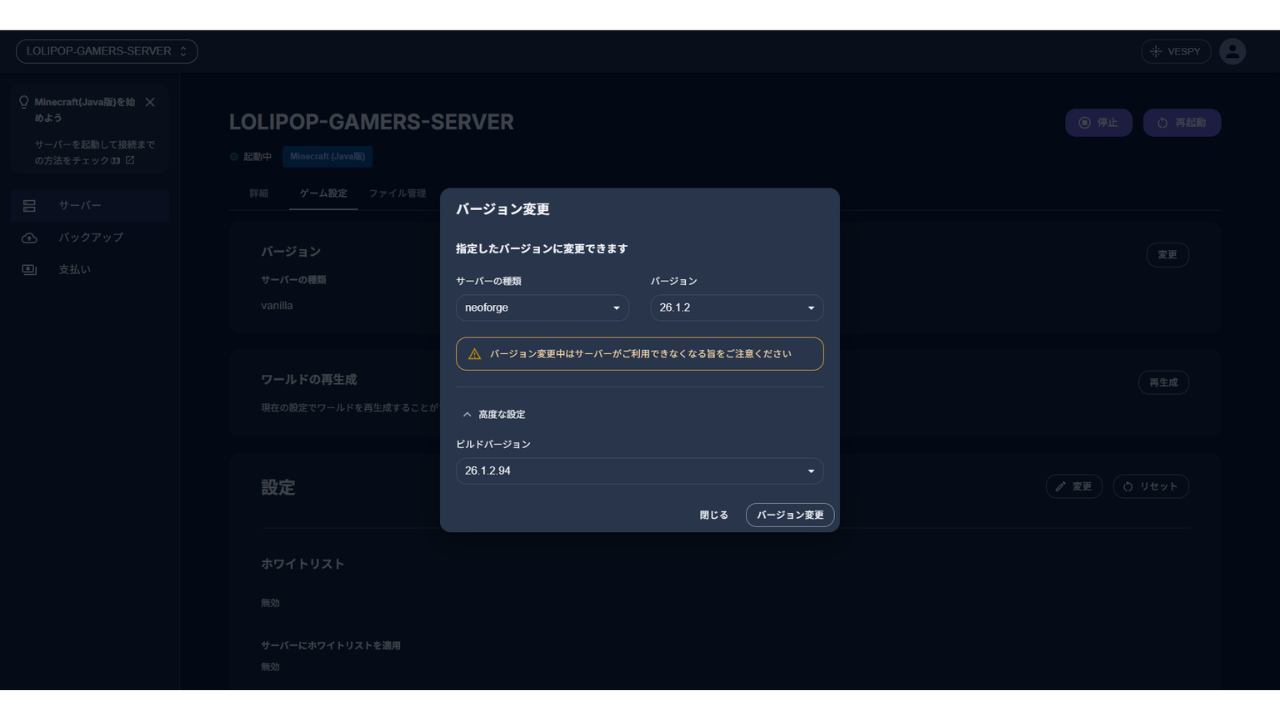Image resolution: width=1280 pixels, height=720 pixels.
Task: Open the LOLIPOP-GAMERS-SERVER selector at top left
Action: coord(107,51)
